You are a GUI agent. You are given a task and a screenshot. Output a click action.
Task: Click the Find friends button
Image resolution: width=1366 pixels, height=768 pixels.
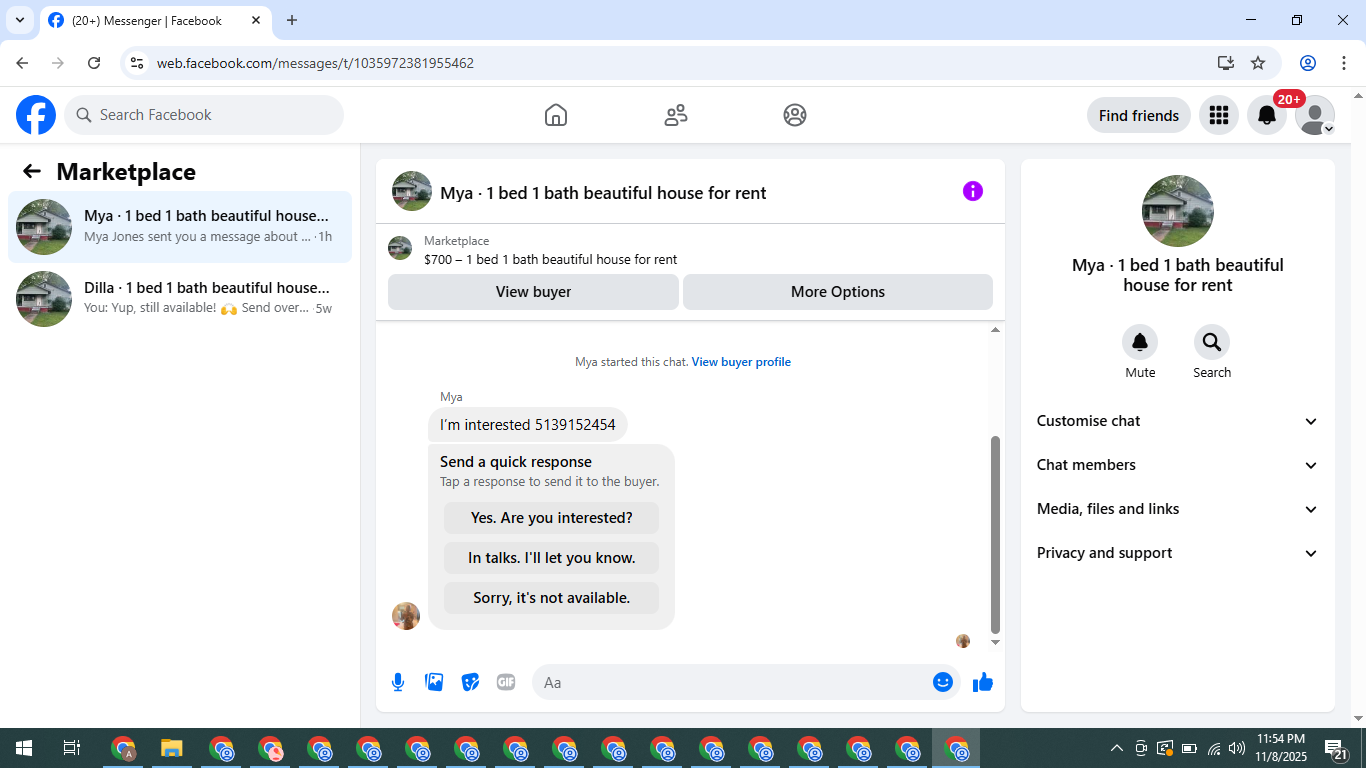point(1139,115)
